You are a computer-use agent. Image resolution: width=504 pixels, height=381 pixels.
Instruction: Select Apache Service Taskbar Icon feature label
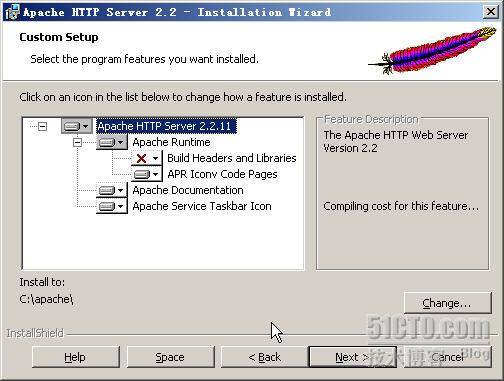(x=202, y=206)
